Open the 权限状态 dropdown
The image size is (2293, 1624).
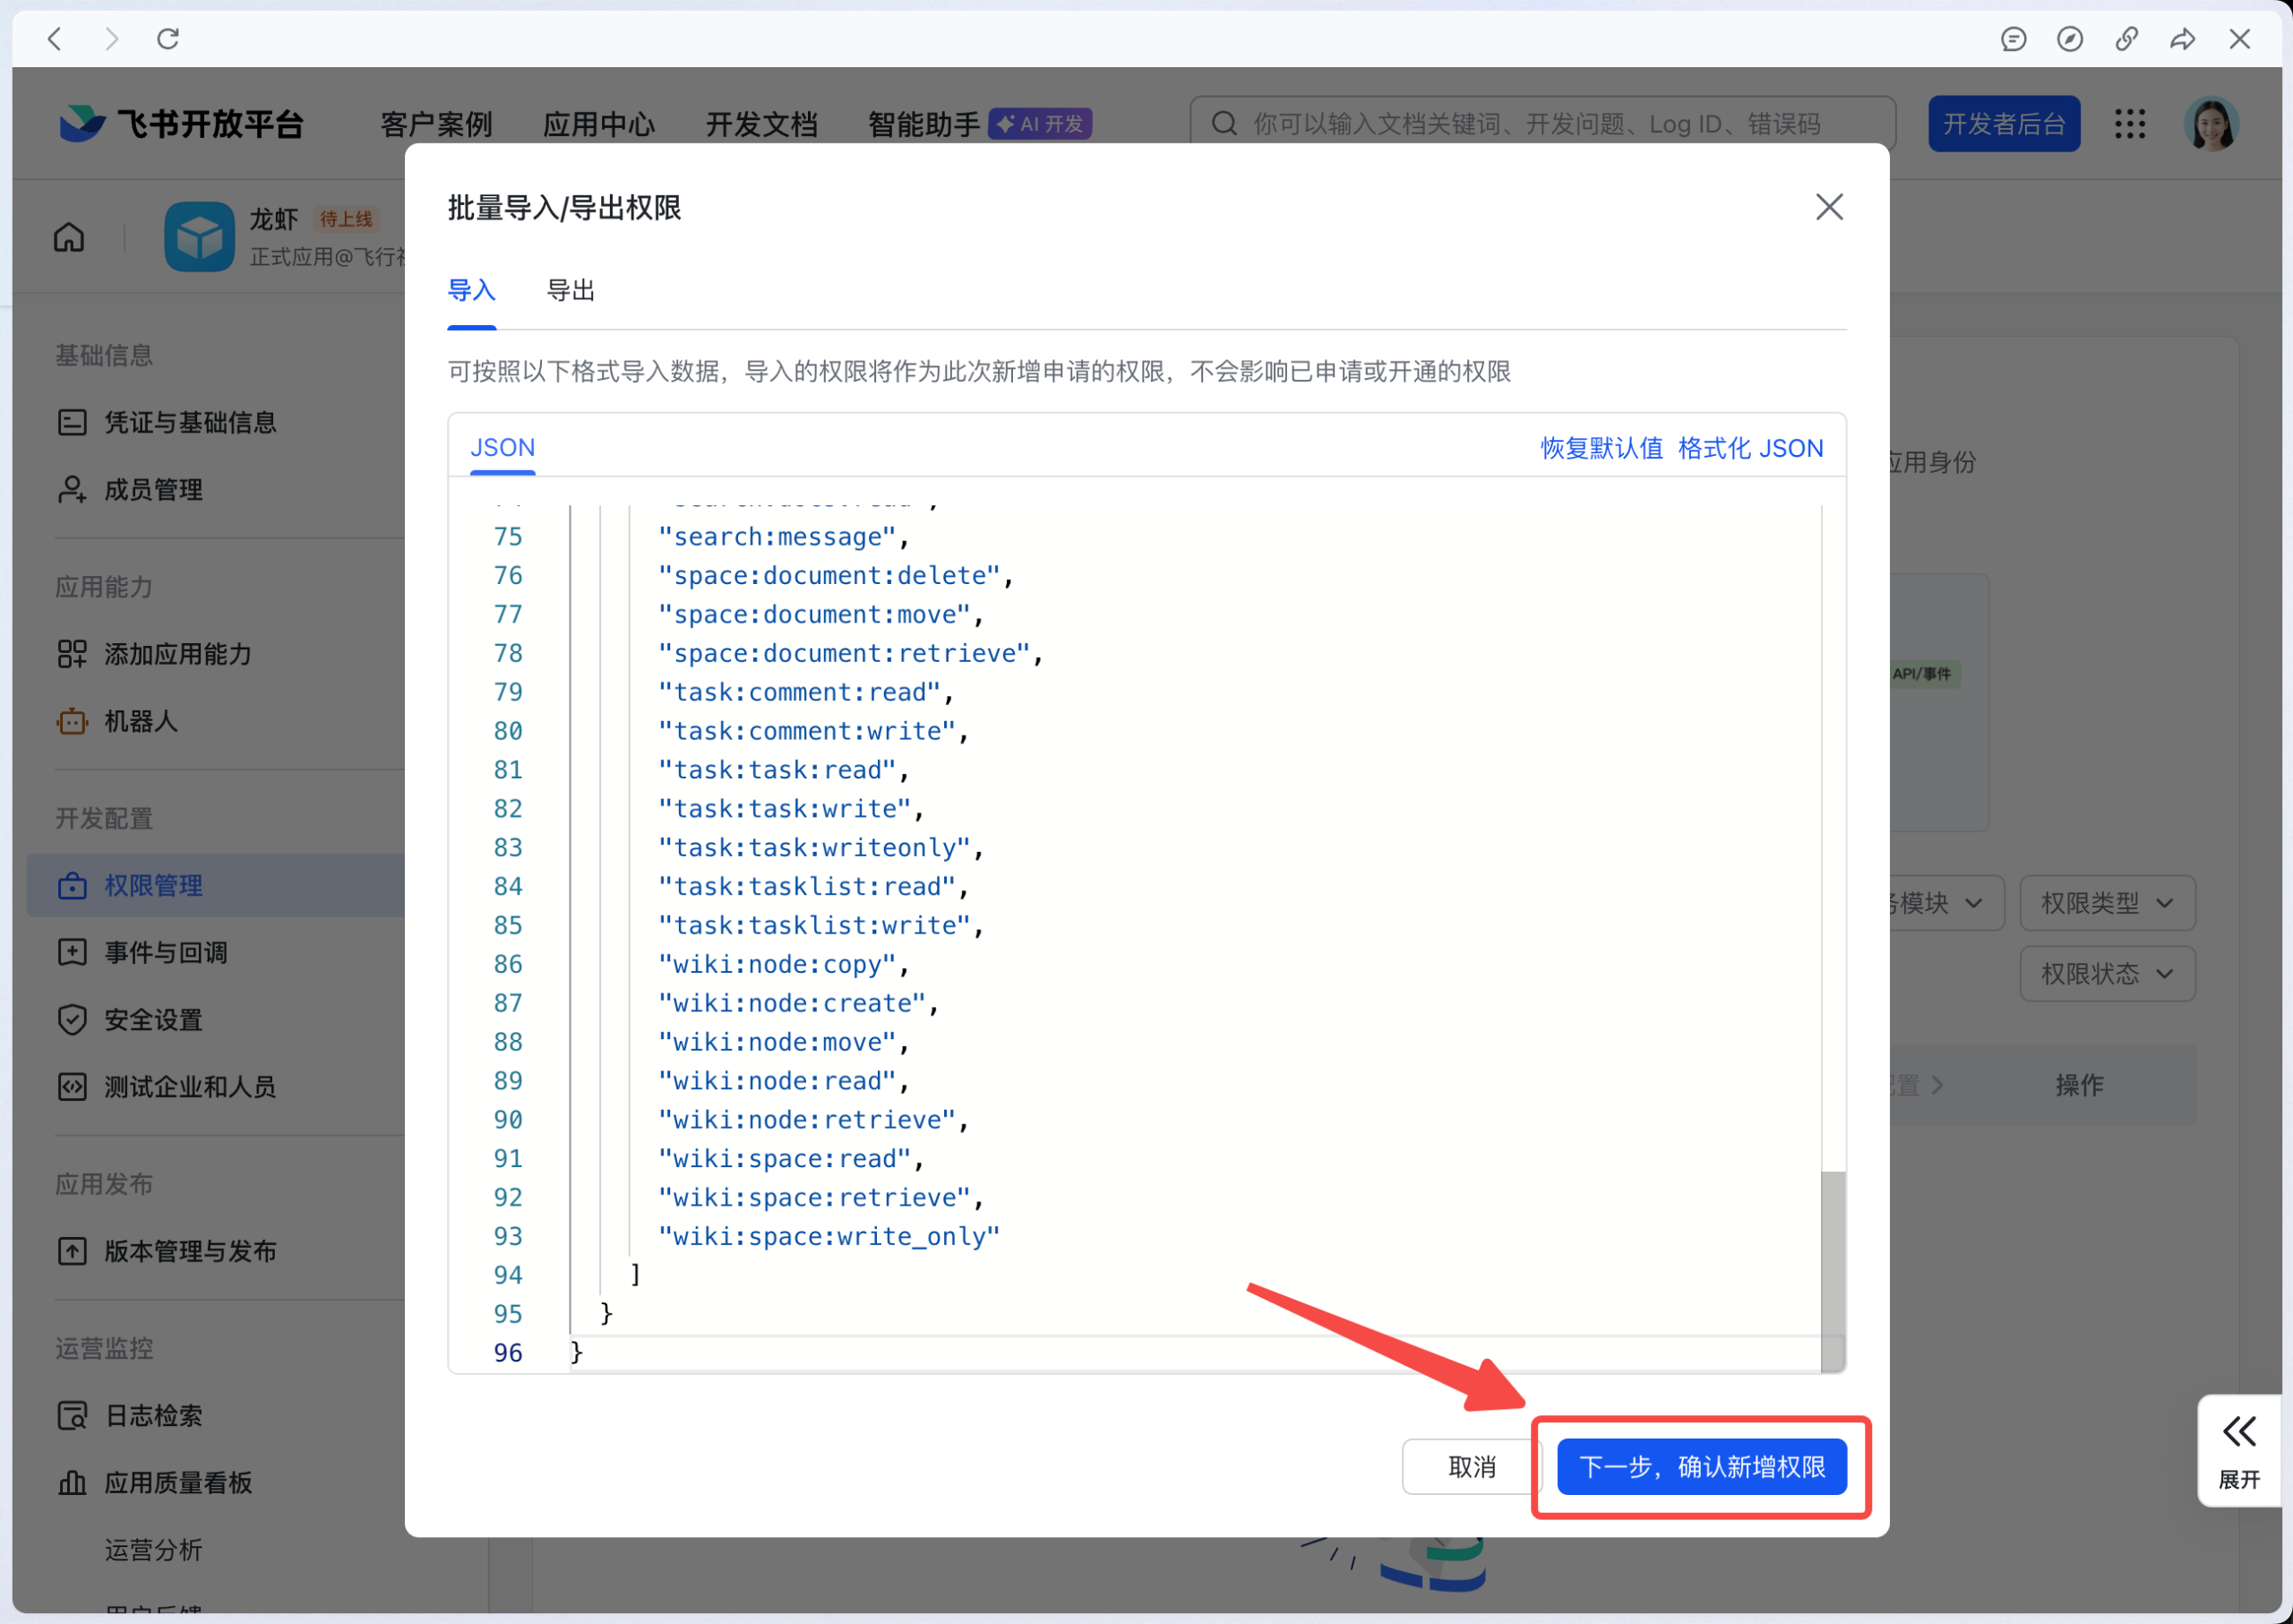2107,973
